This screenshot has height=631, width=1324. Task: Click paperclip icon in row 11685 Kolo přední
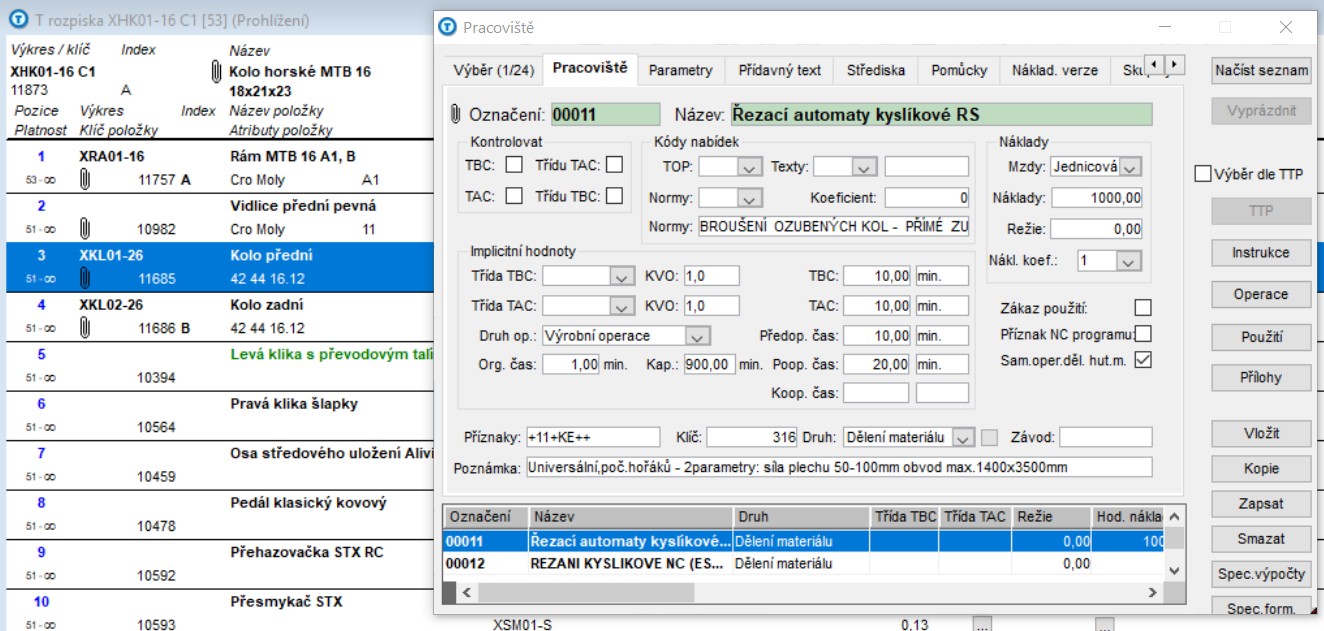pyautogui.click(x=85, y=279)
